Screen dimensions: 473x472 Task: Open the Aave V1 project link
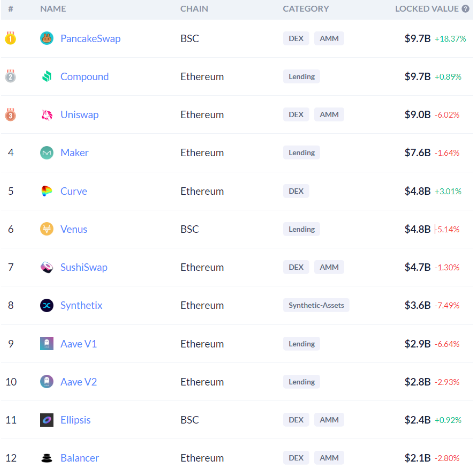(x=78, y=344)
